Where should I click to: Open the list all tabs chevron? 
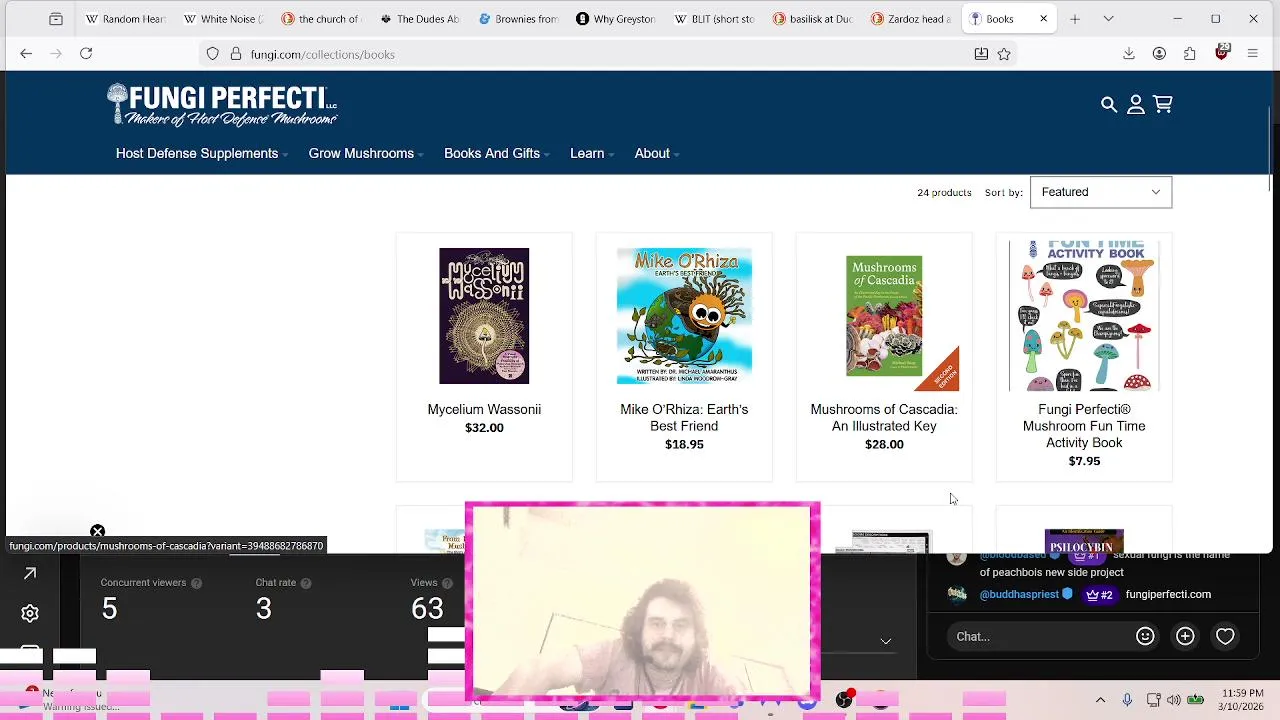coord(1108,19)
